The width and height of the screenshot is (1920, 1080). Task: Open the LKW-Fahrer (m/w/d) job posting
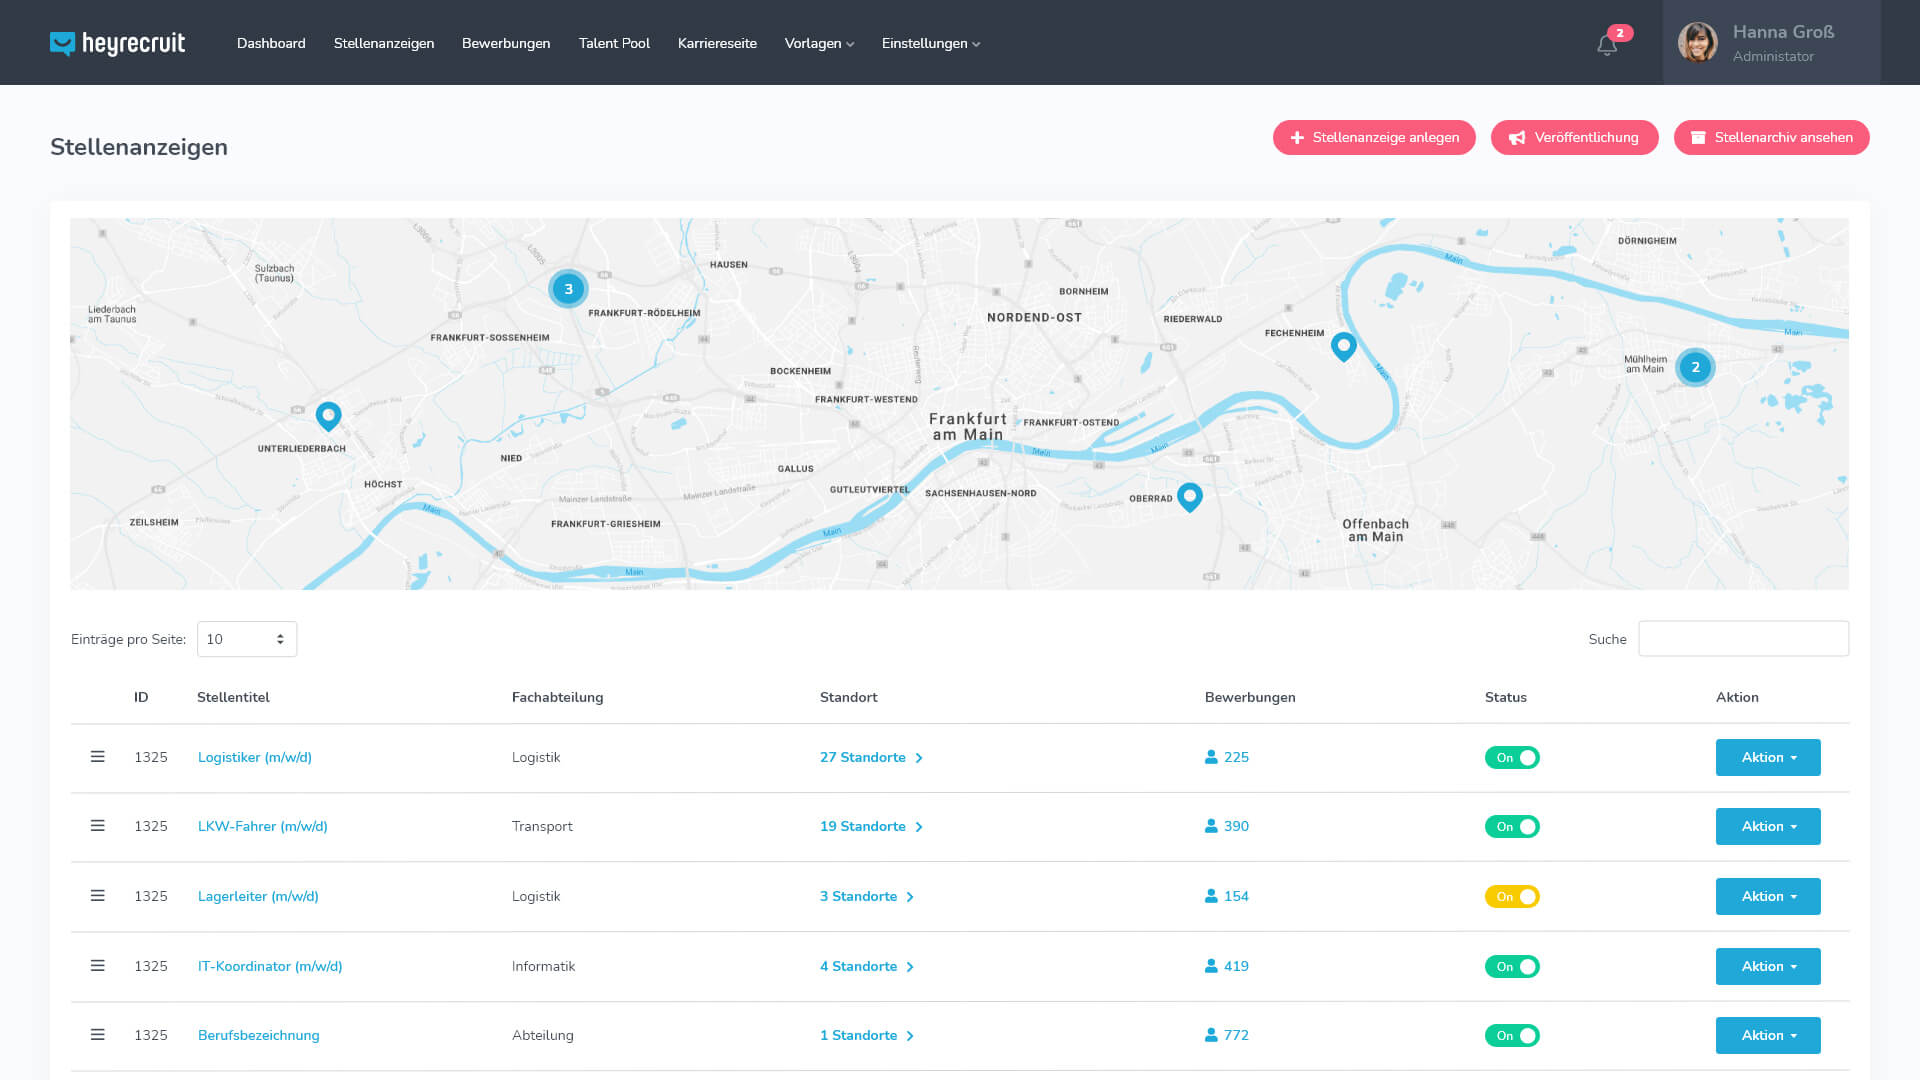coord(262,826)
